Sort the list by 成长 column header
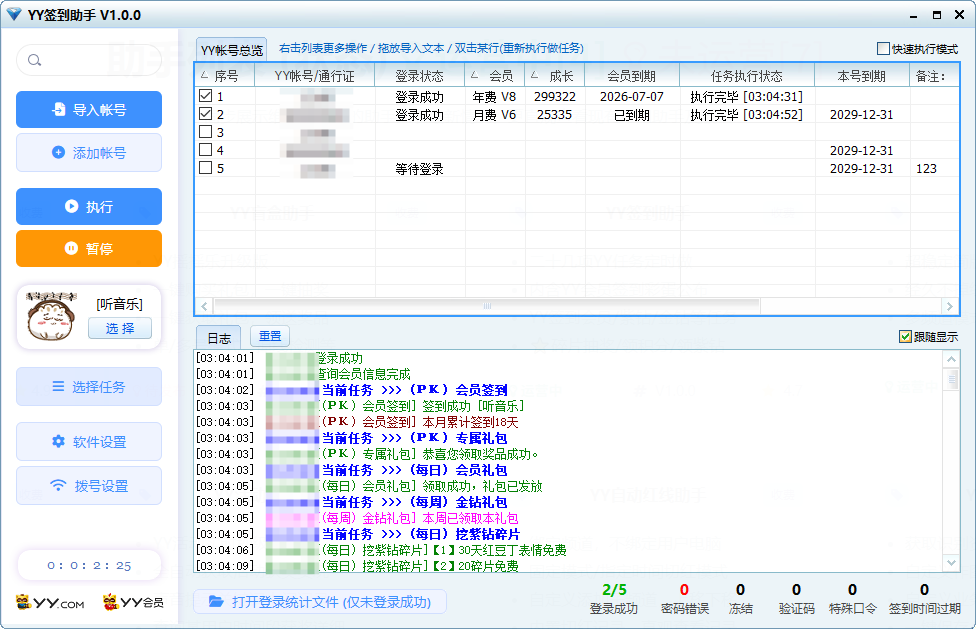Viewport: 976px width, 629px height. pyautogui.click(x=555, y=76)
